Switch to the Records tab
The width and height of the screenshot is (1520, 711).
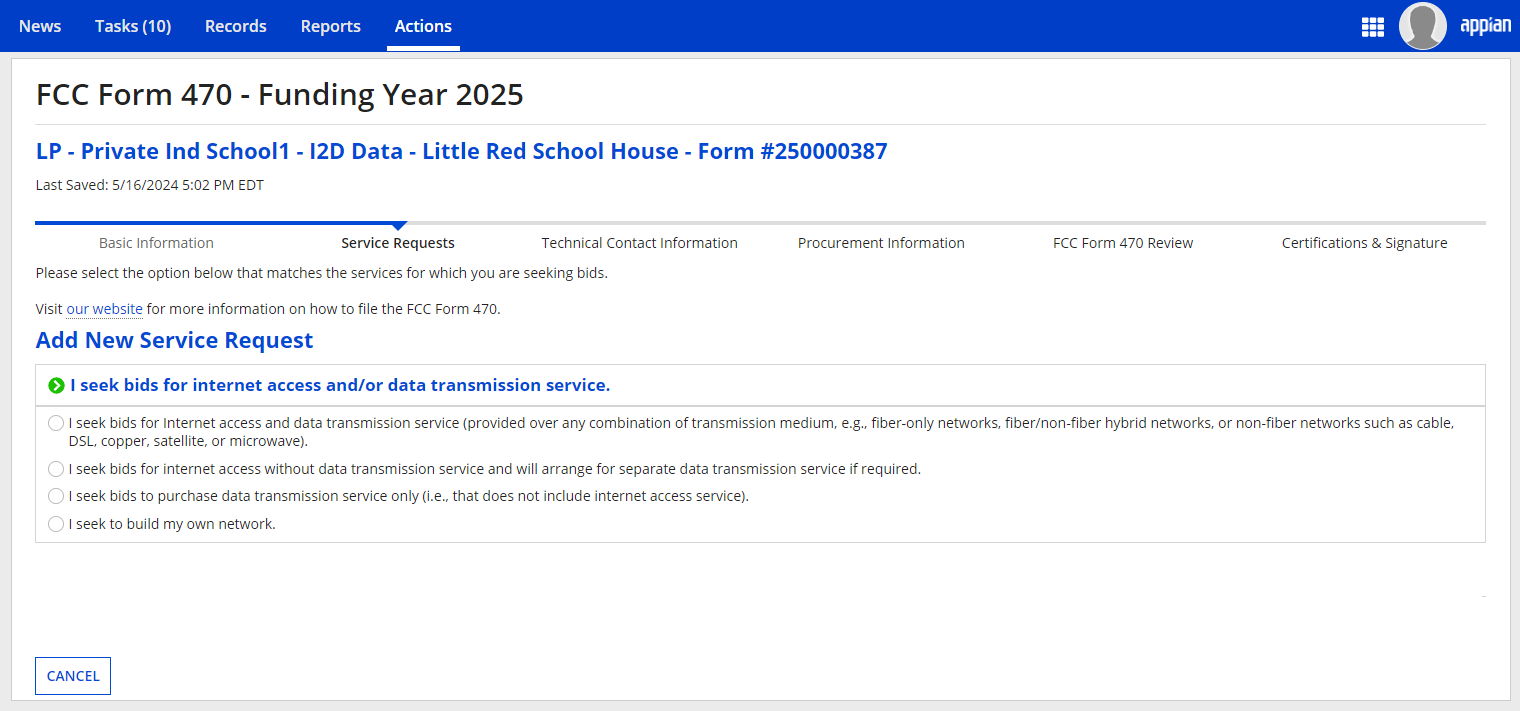235,26
